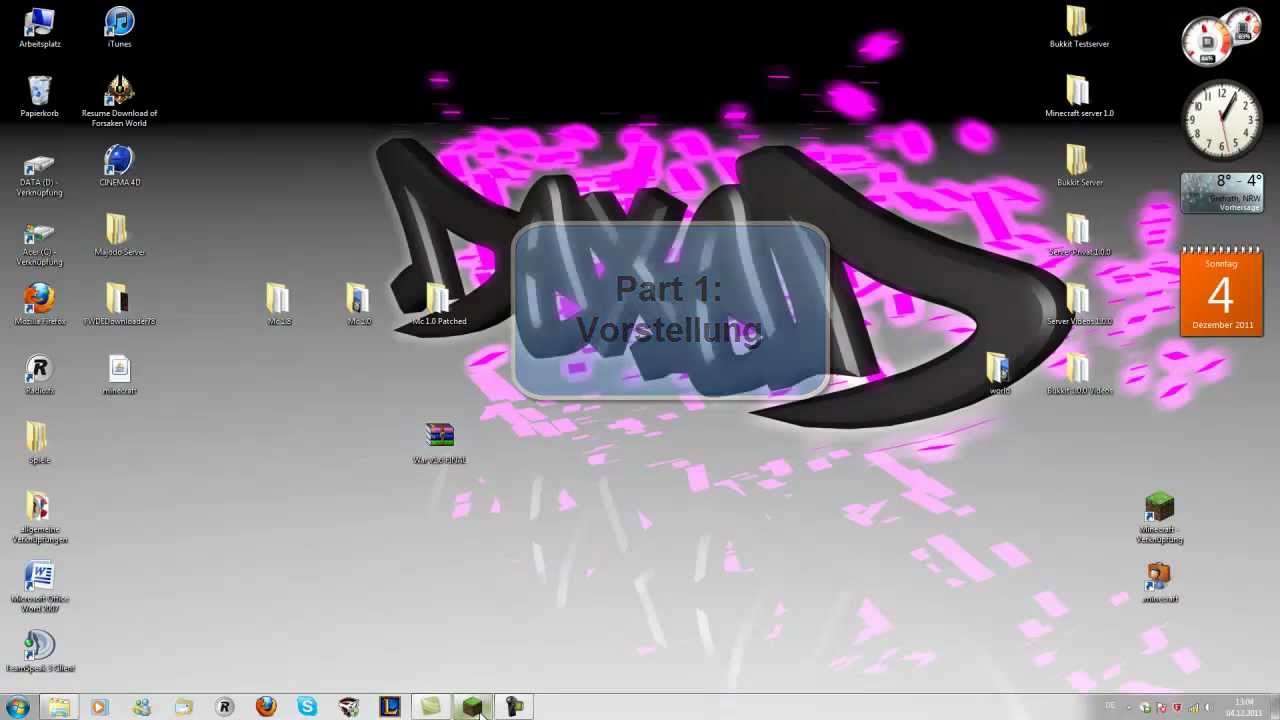The width and height of the screenshot is (1280, 720).
Task: Open the folder icon left of taskbar R icon
Action: point(183,707)
